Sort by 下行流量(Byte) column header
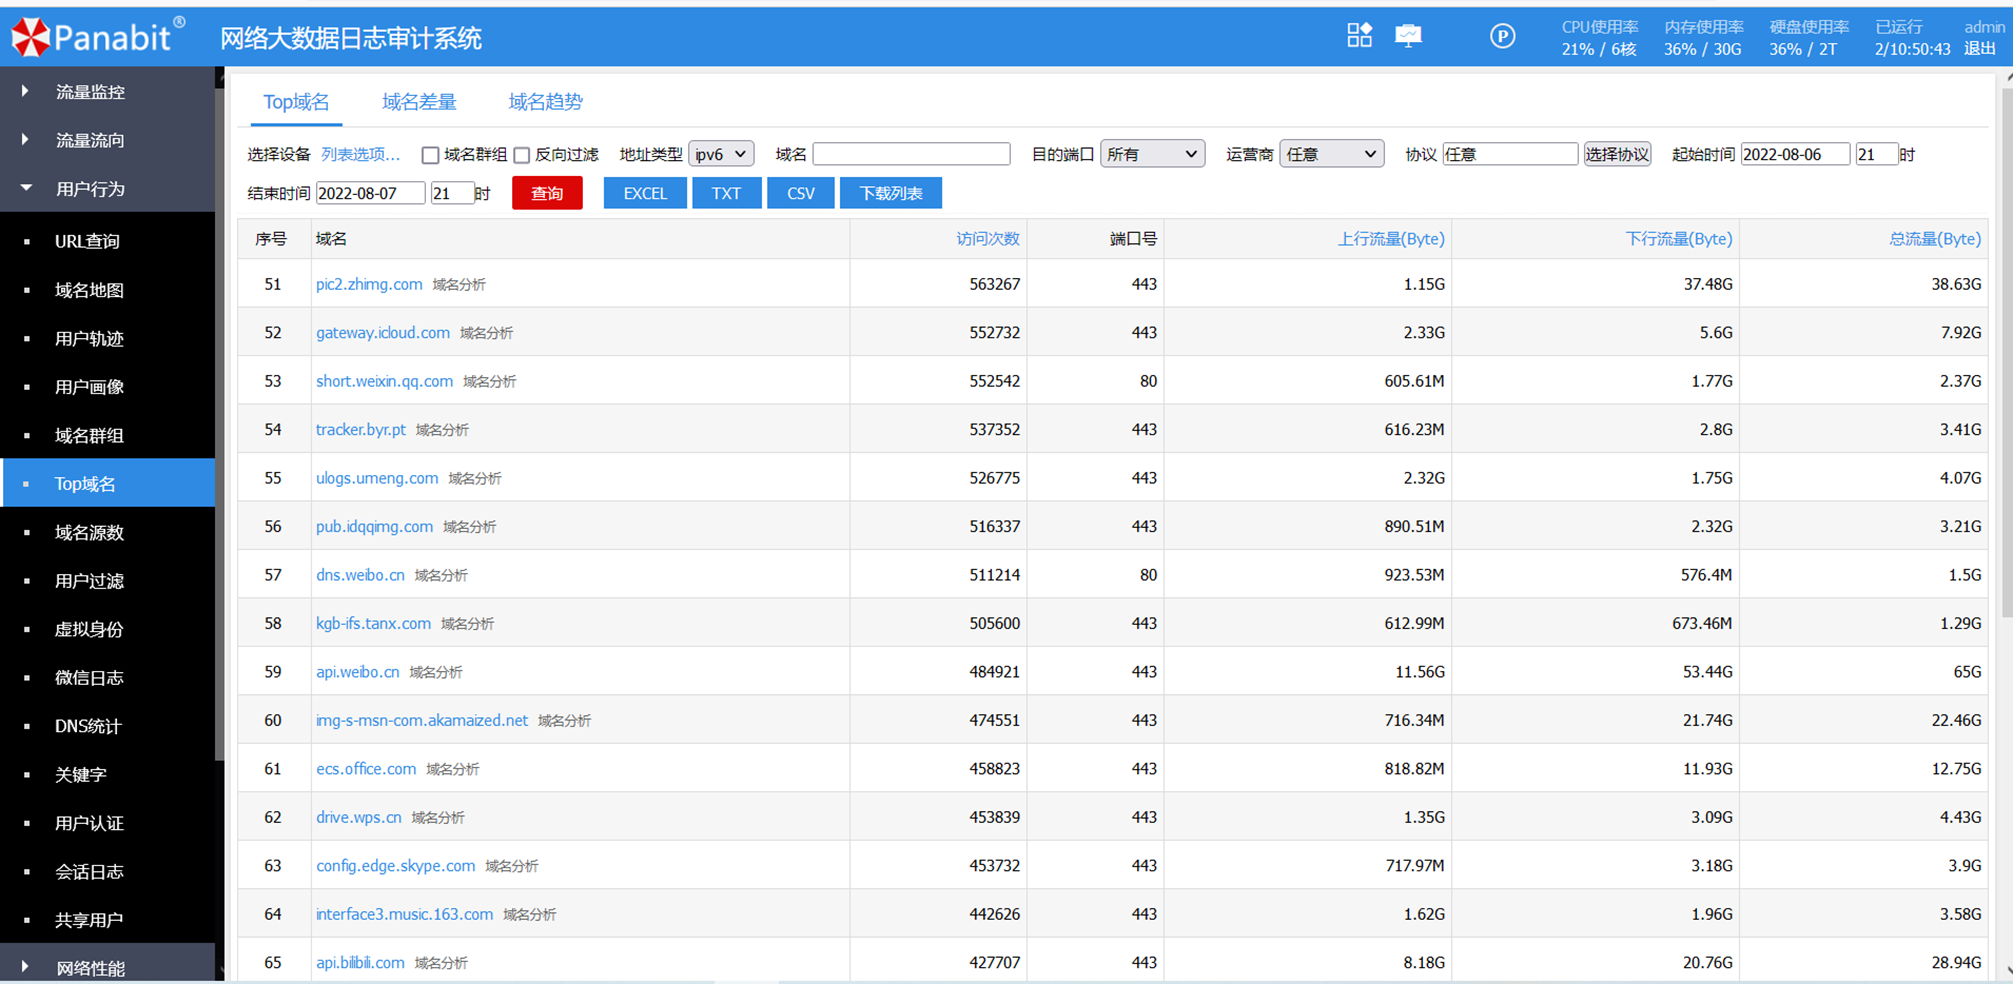 [x=1679, y=239]
